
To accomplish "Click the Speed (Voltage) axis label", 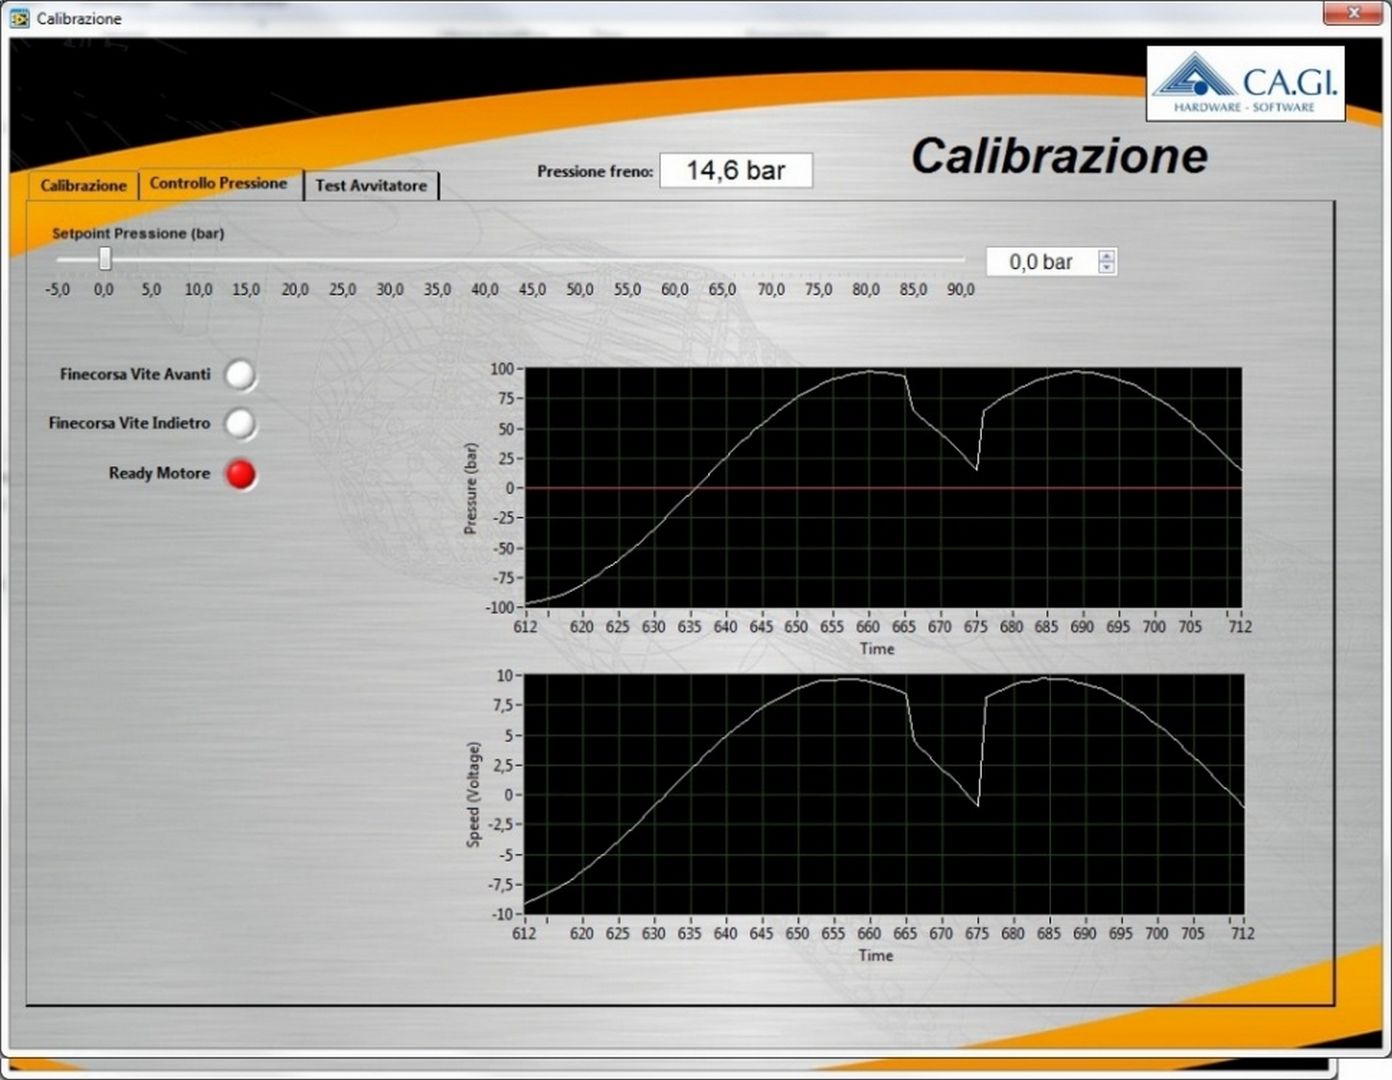I will pyautogui.click(x=473, y=794).
